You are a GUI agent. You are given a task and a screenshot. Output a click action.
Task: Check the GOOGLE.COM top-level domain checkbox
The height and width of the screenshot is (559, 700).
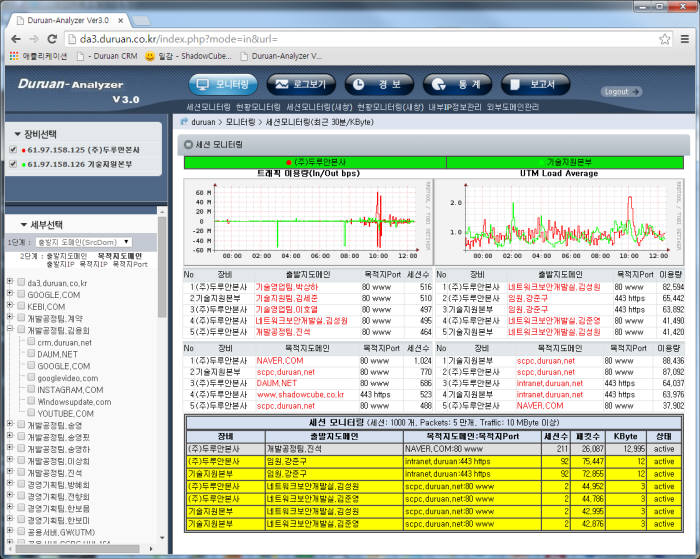20,295
